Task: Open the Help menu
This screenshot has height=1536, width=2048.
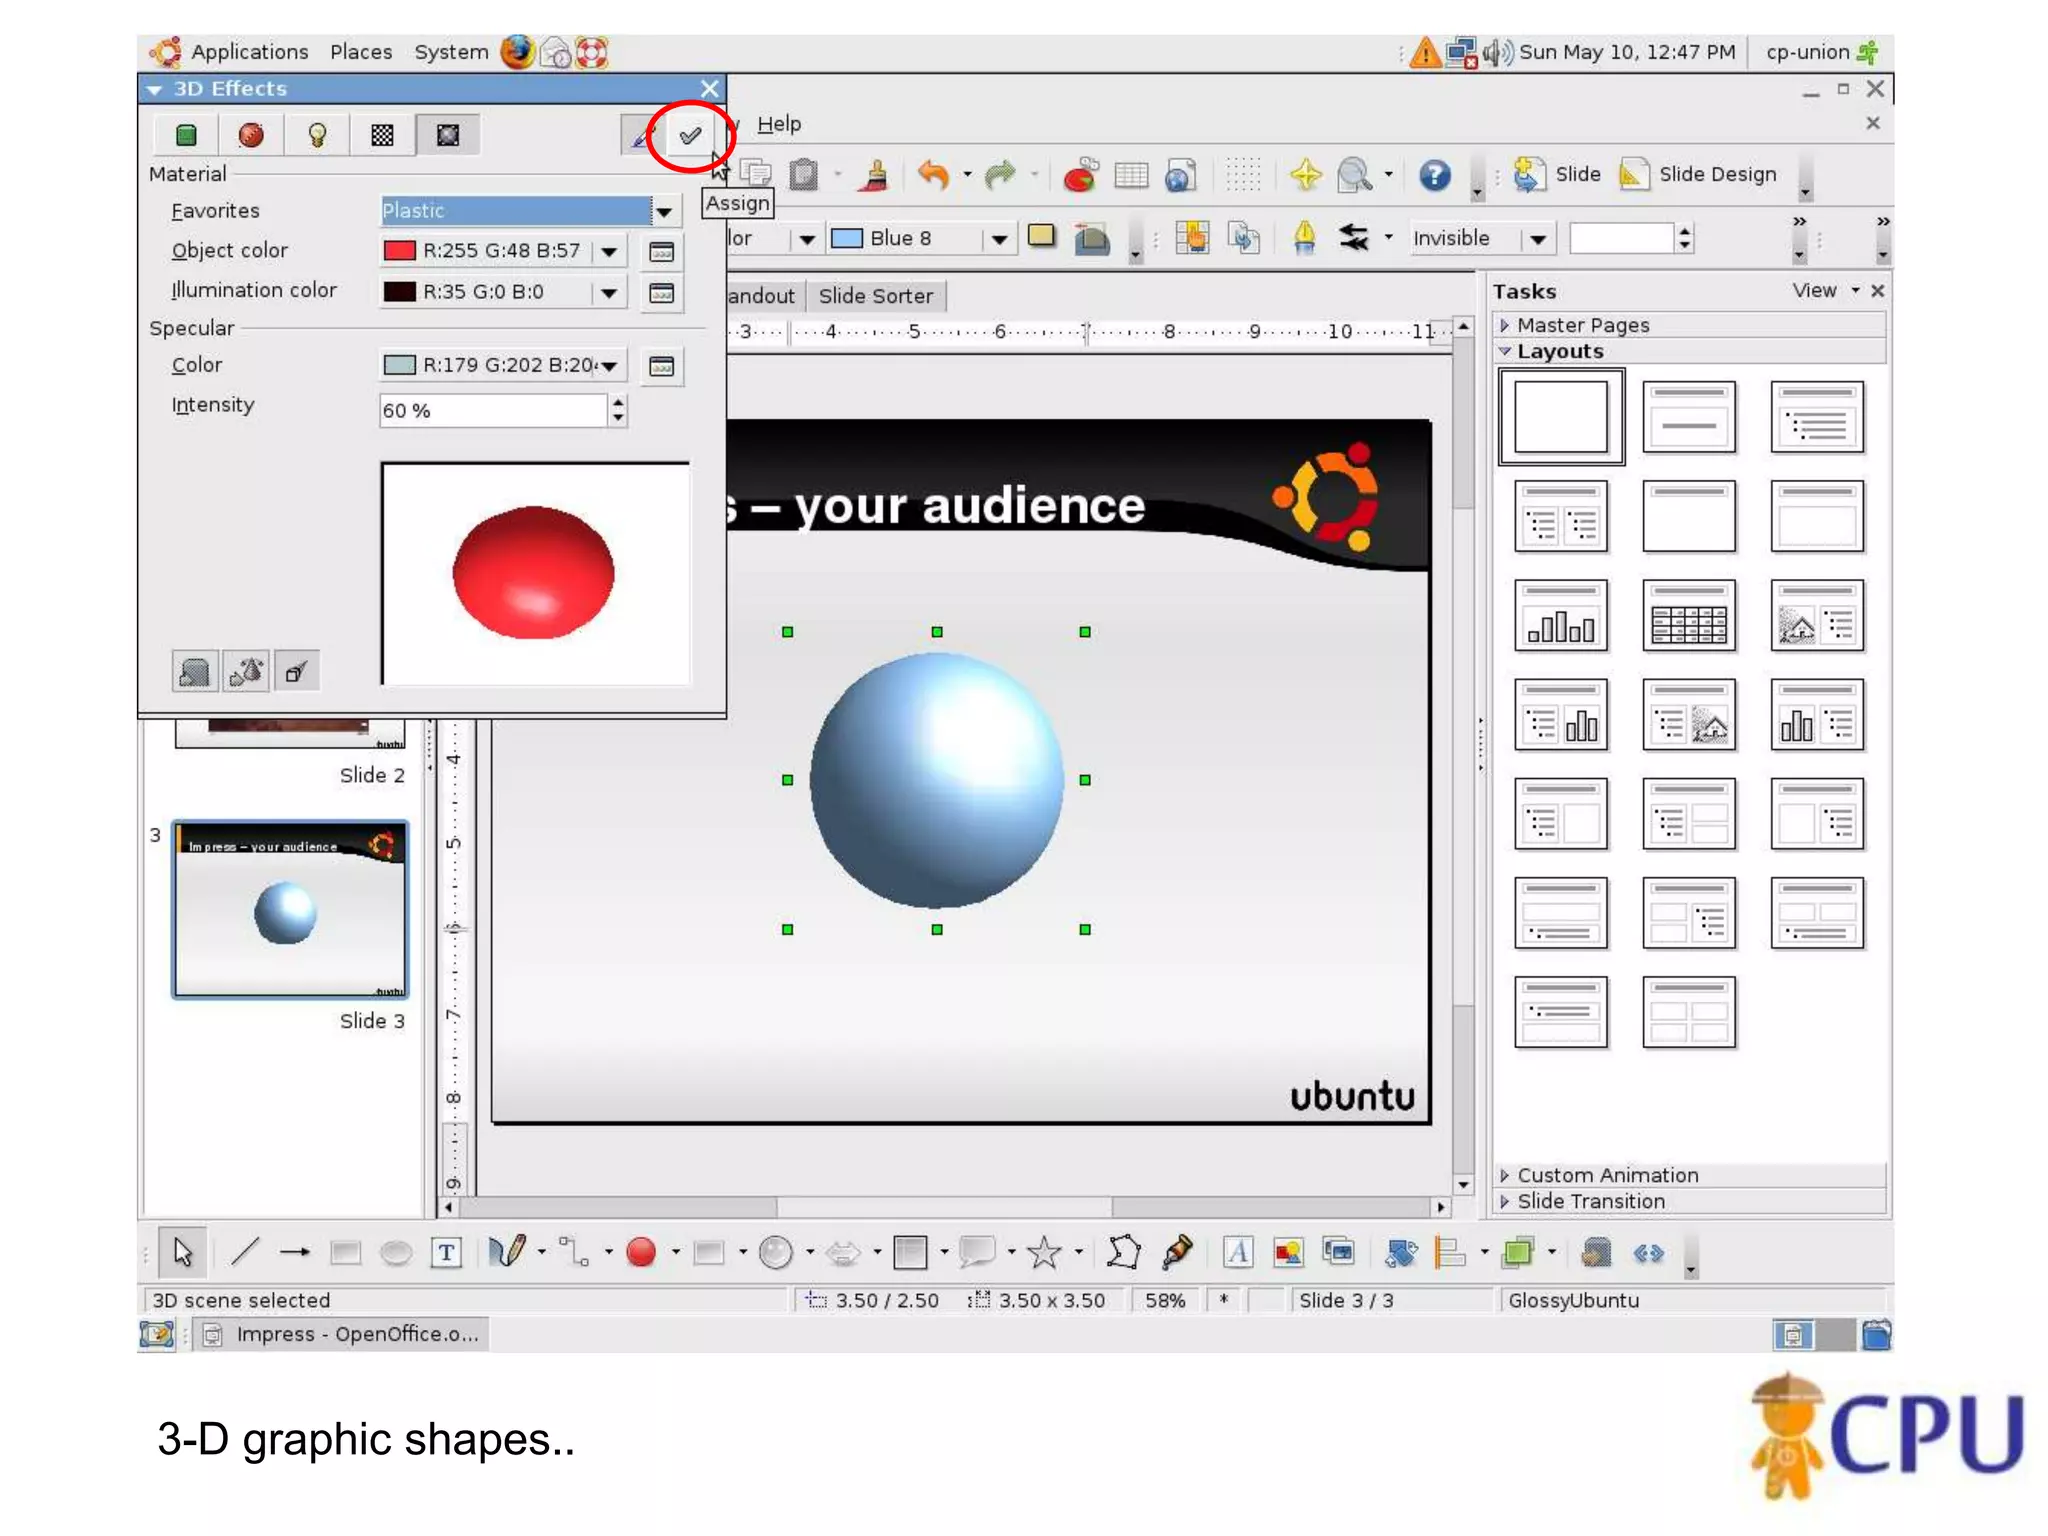Action: (778, 124)
